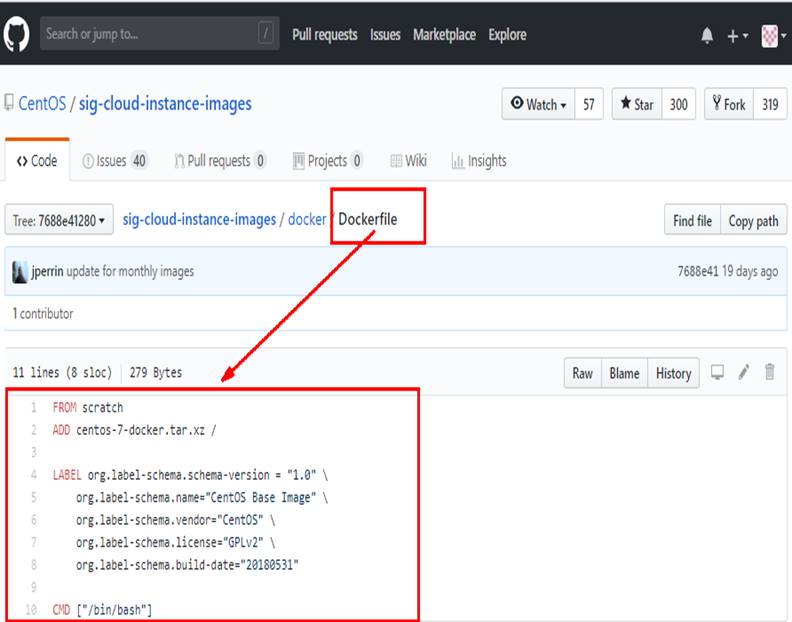Click line number 4 in the code
The image size is (792, 622).
tap(33, 474)
